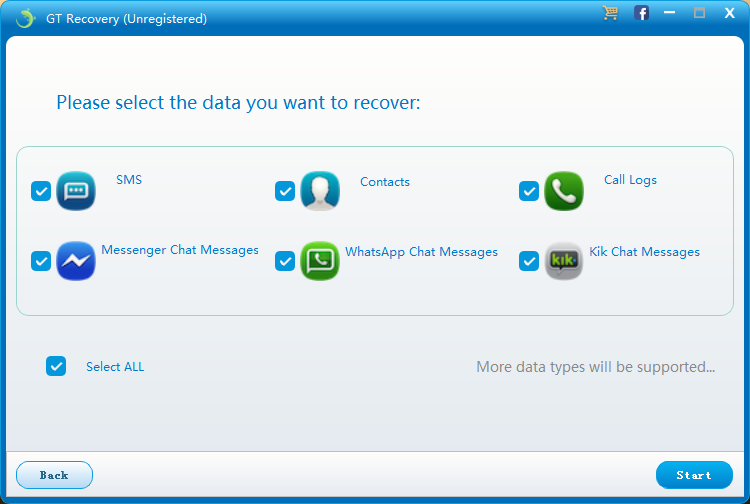Click the Kik chat icon
The image size is (750, 504).
(x=564, y=261)
